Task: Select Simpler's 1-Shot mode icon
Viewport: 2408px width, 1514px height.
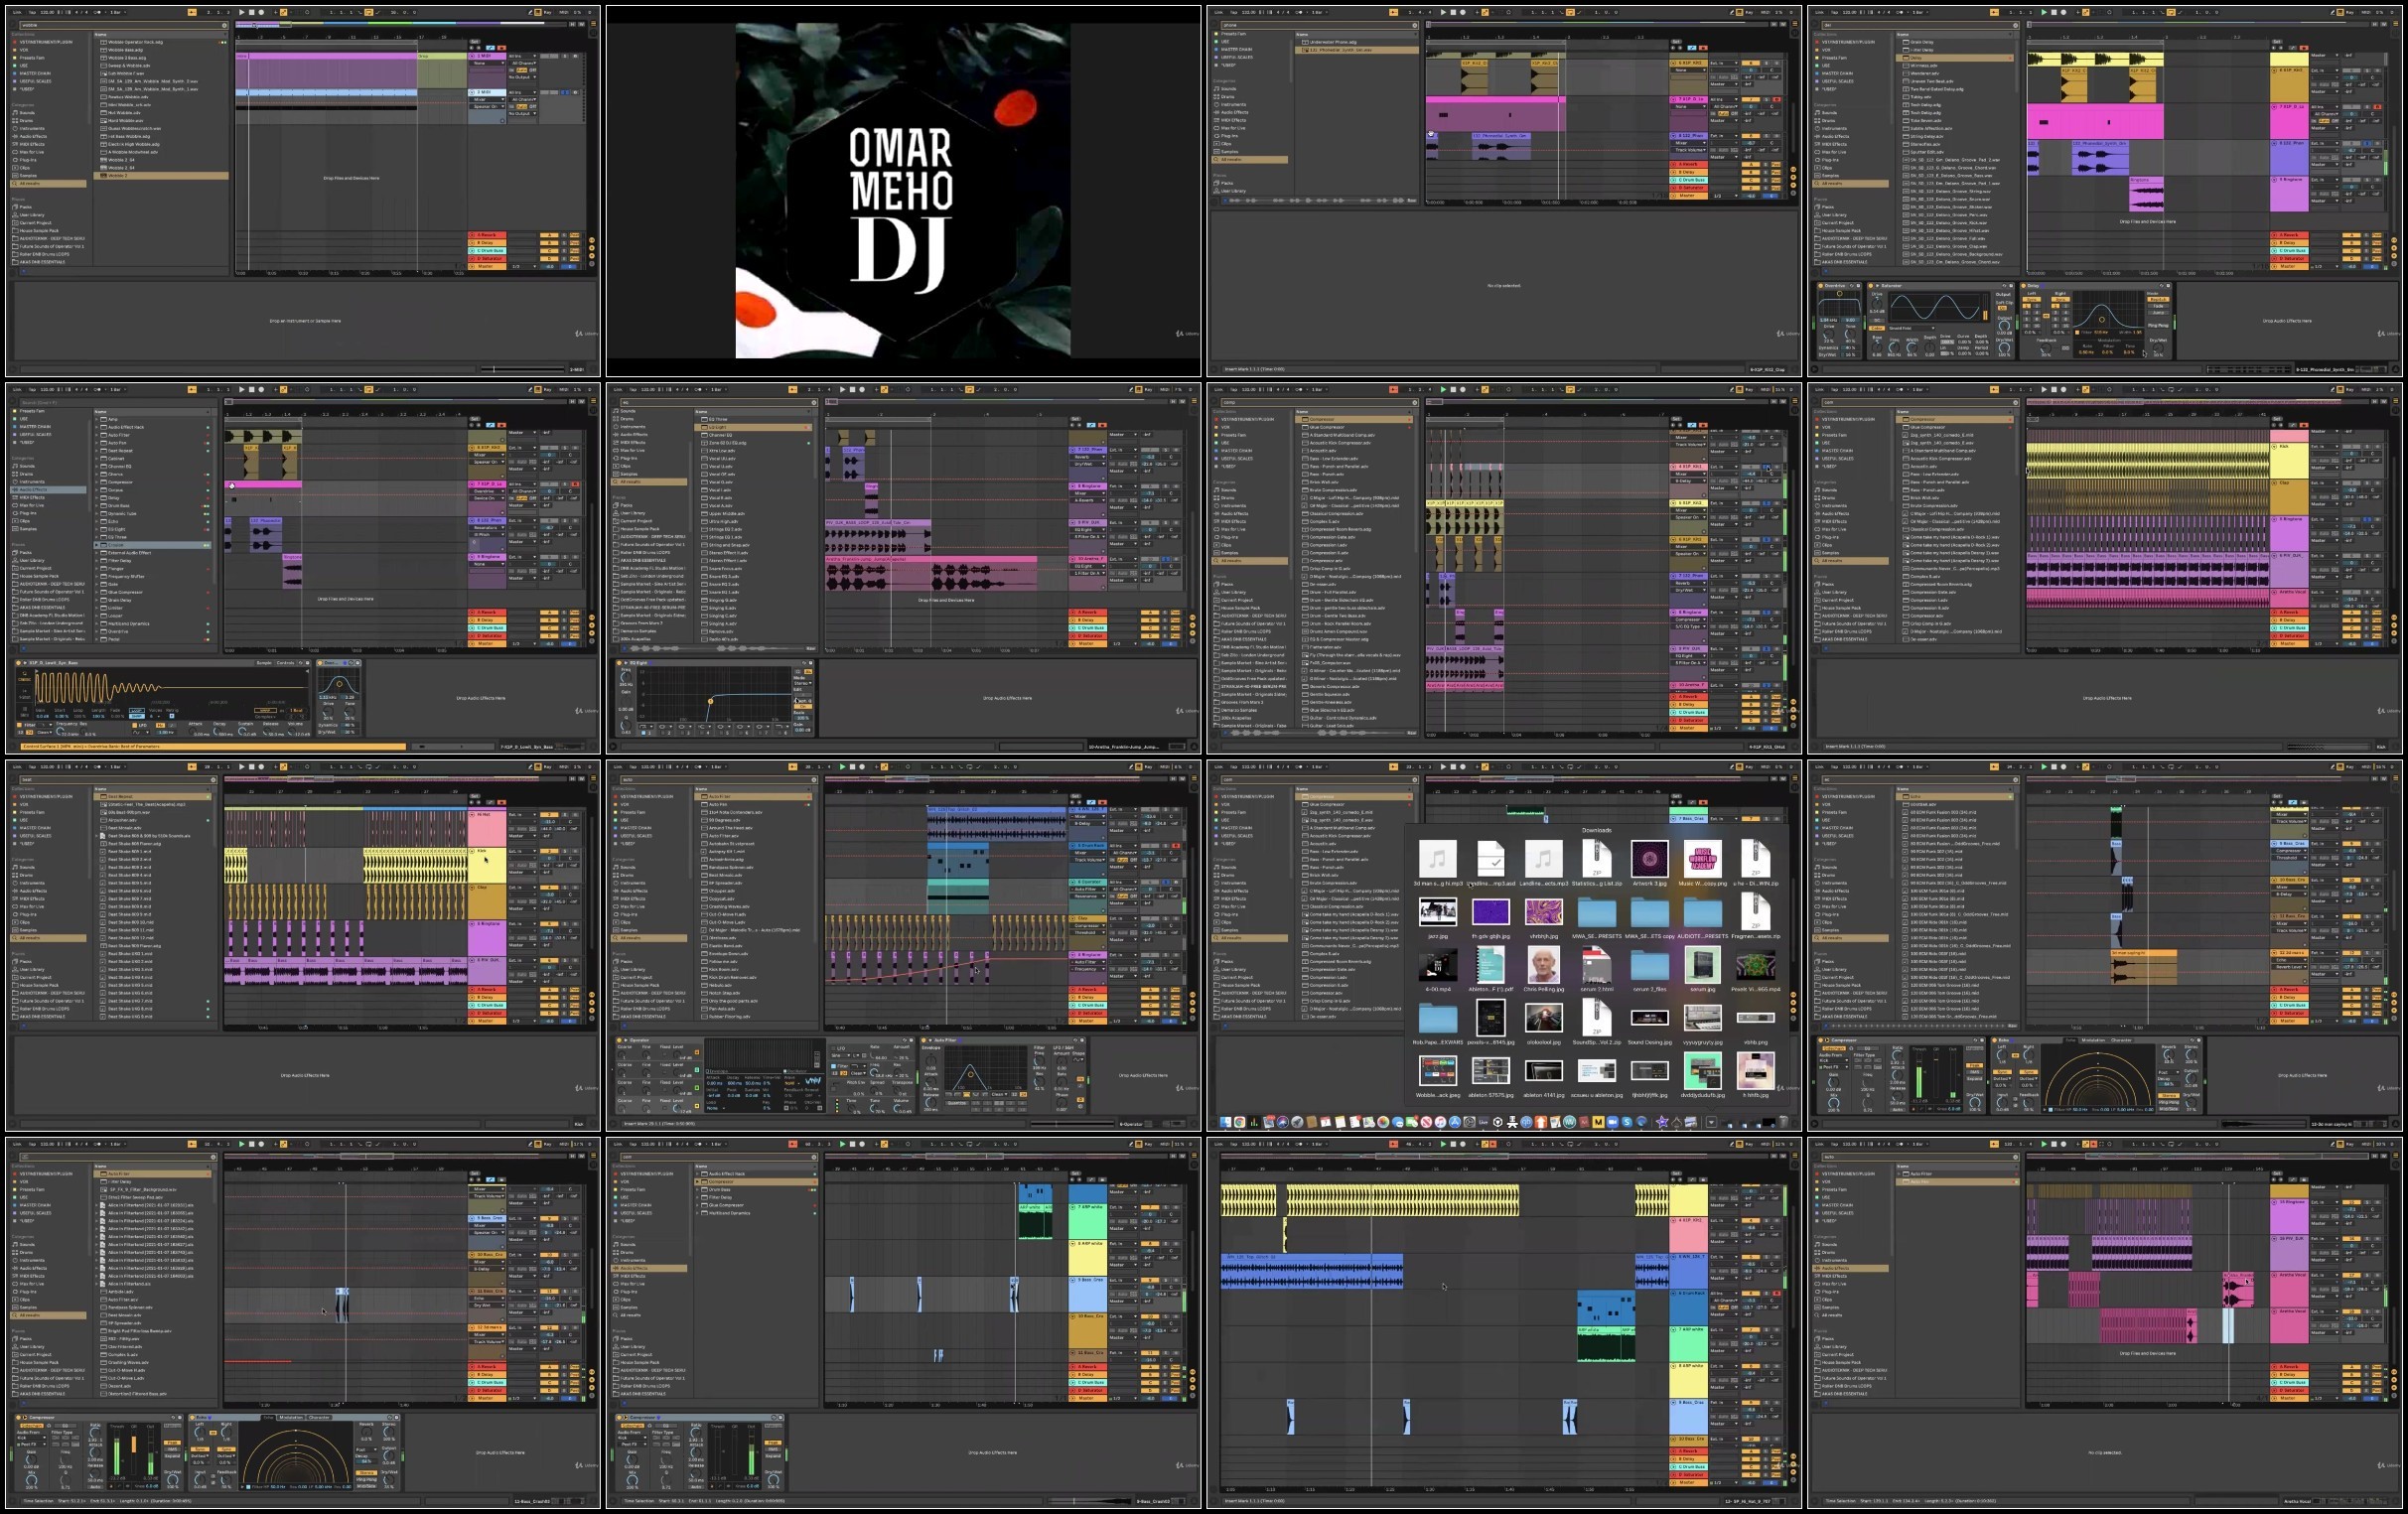Action: [24, 694]
